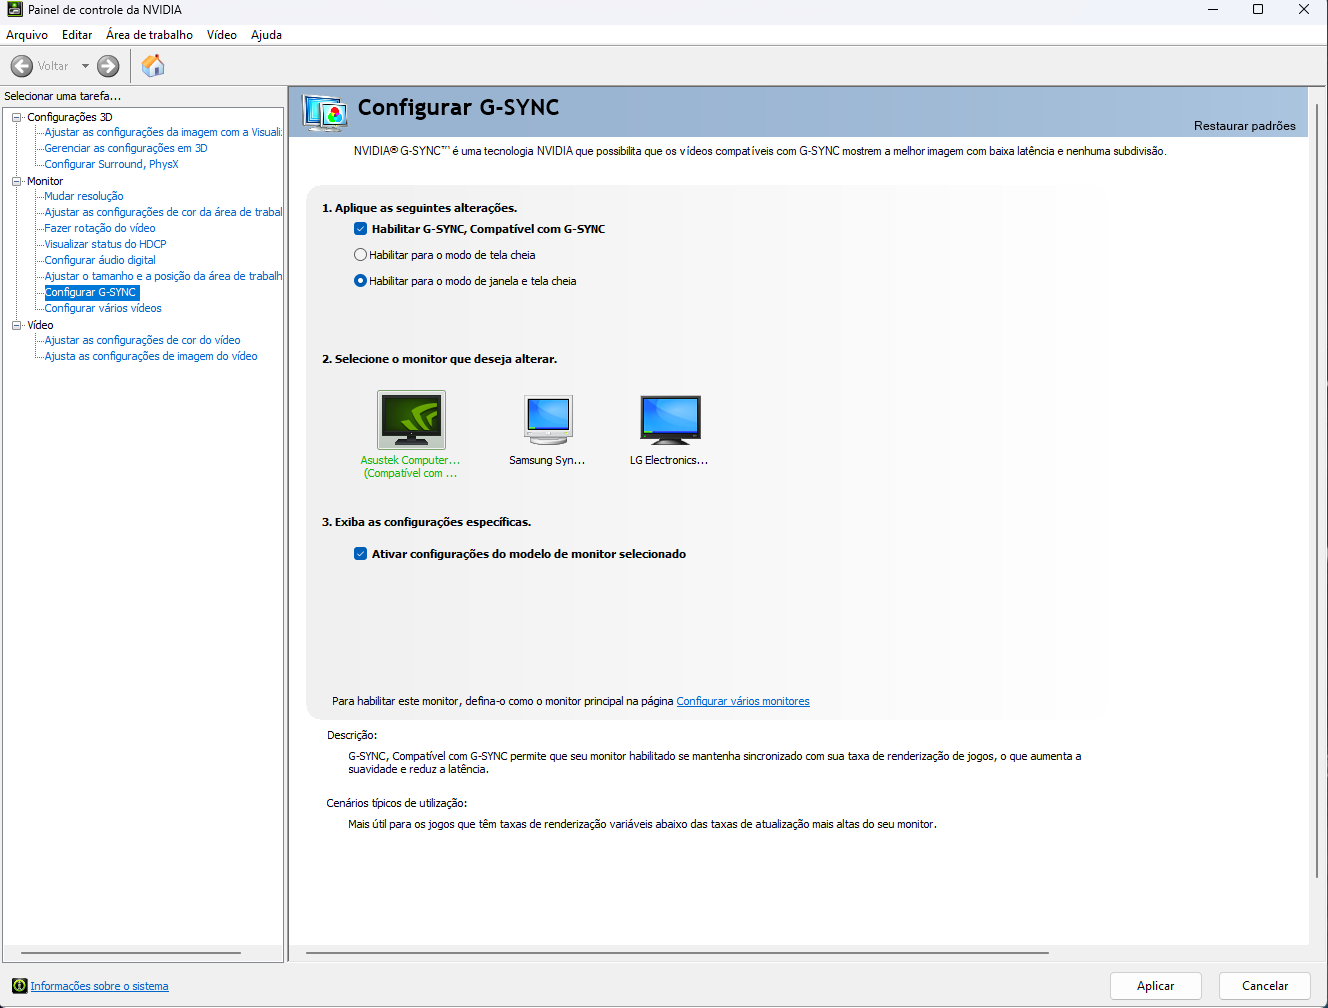
Task: Open Configurar áudio digital
Action: [100, 260]
